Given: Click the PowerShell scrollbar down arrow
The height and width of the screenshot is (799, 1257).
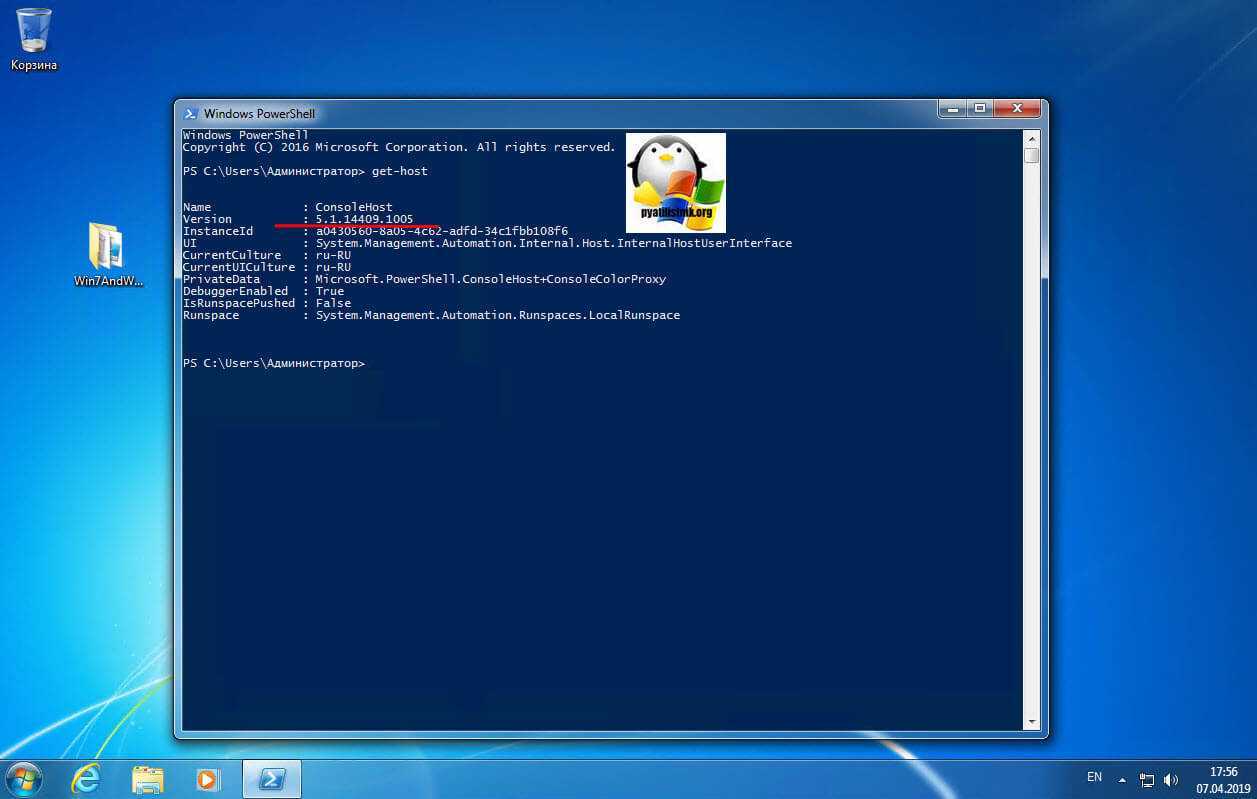Looking at the screenshot, I should tap(1032, 722).
